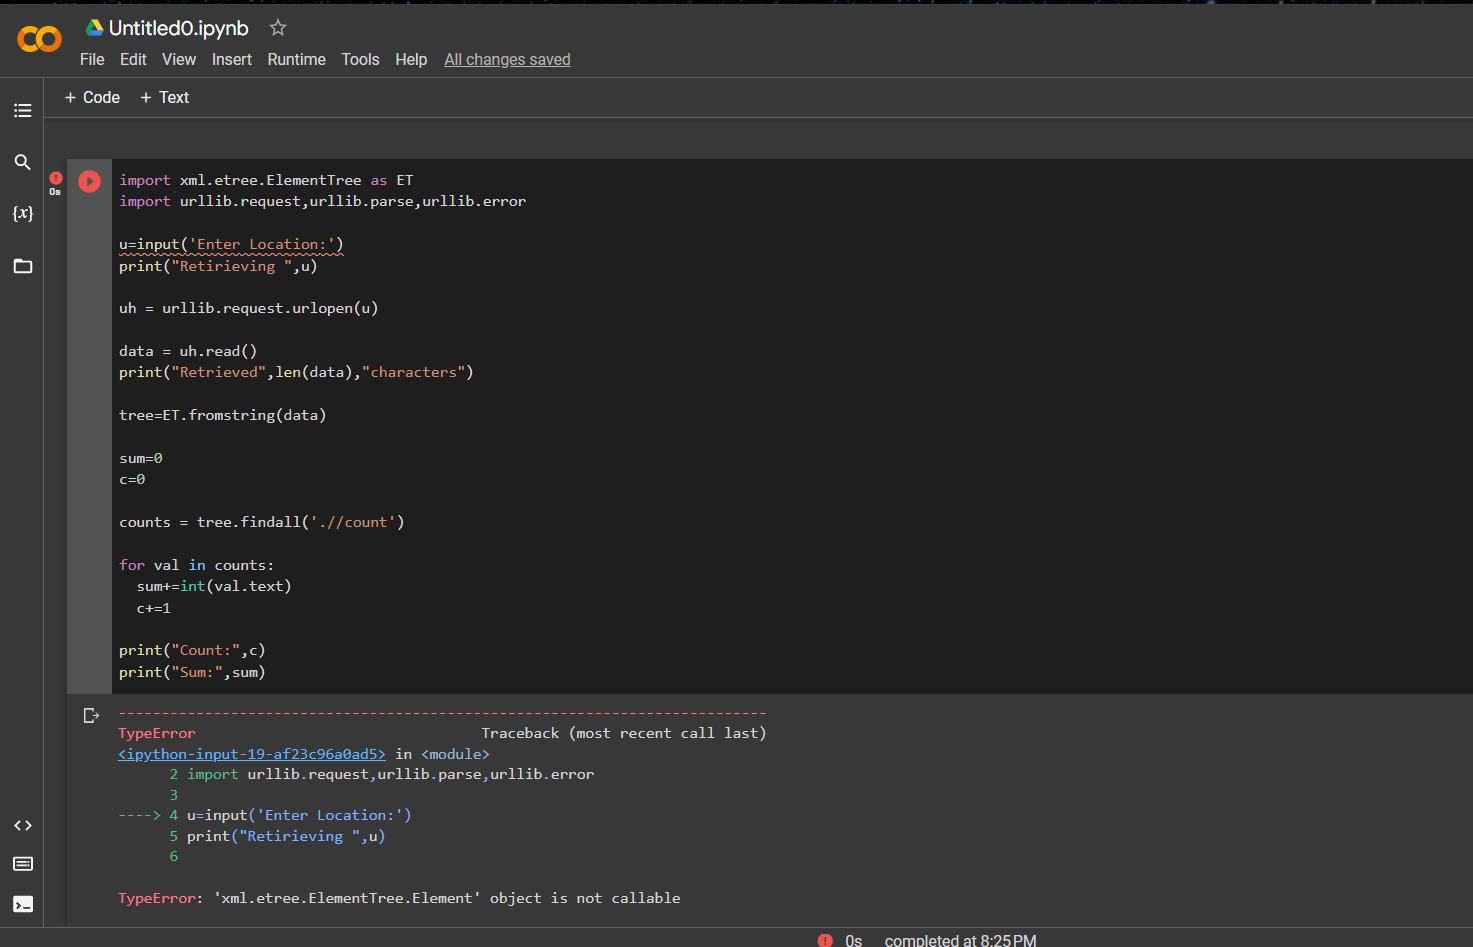The image size is (1473, 947).
Task: Add a new Text cell
Action: (x=164, y=97)
